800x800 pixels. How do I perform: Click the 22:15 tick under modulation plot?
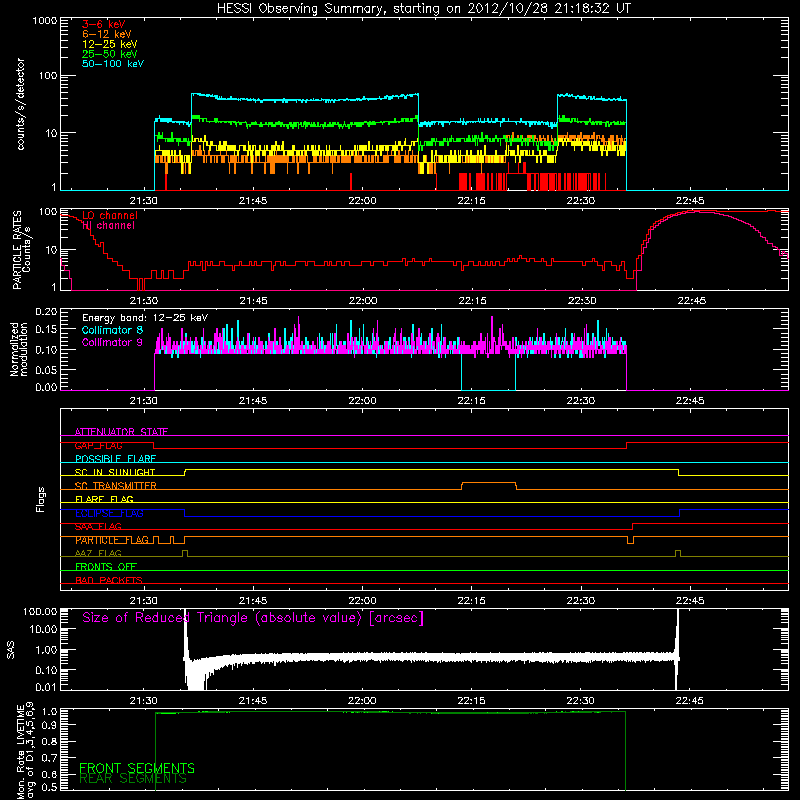coord(471,401)
